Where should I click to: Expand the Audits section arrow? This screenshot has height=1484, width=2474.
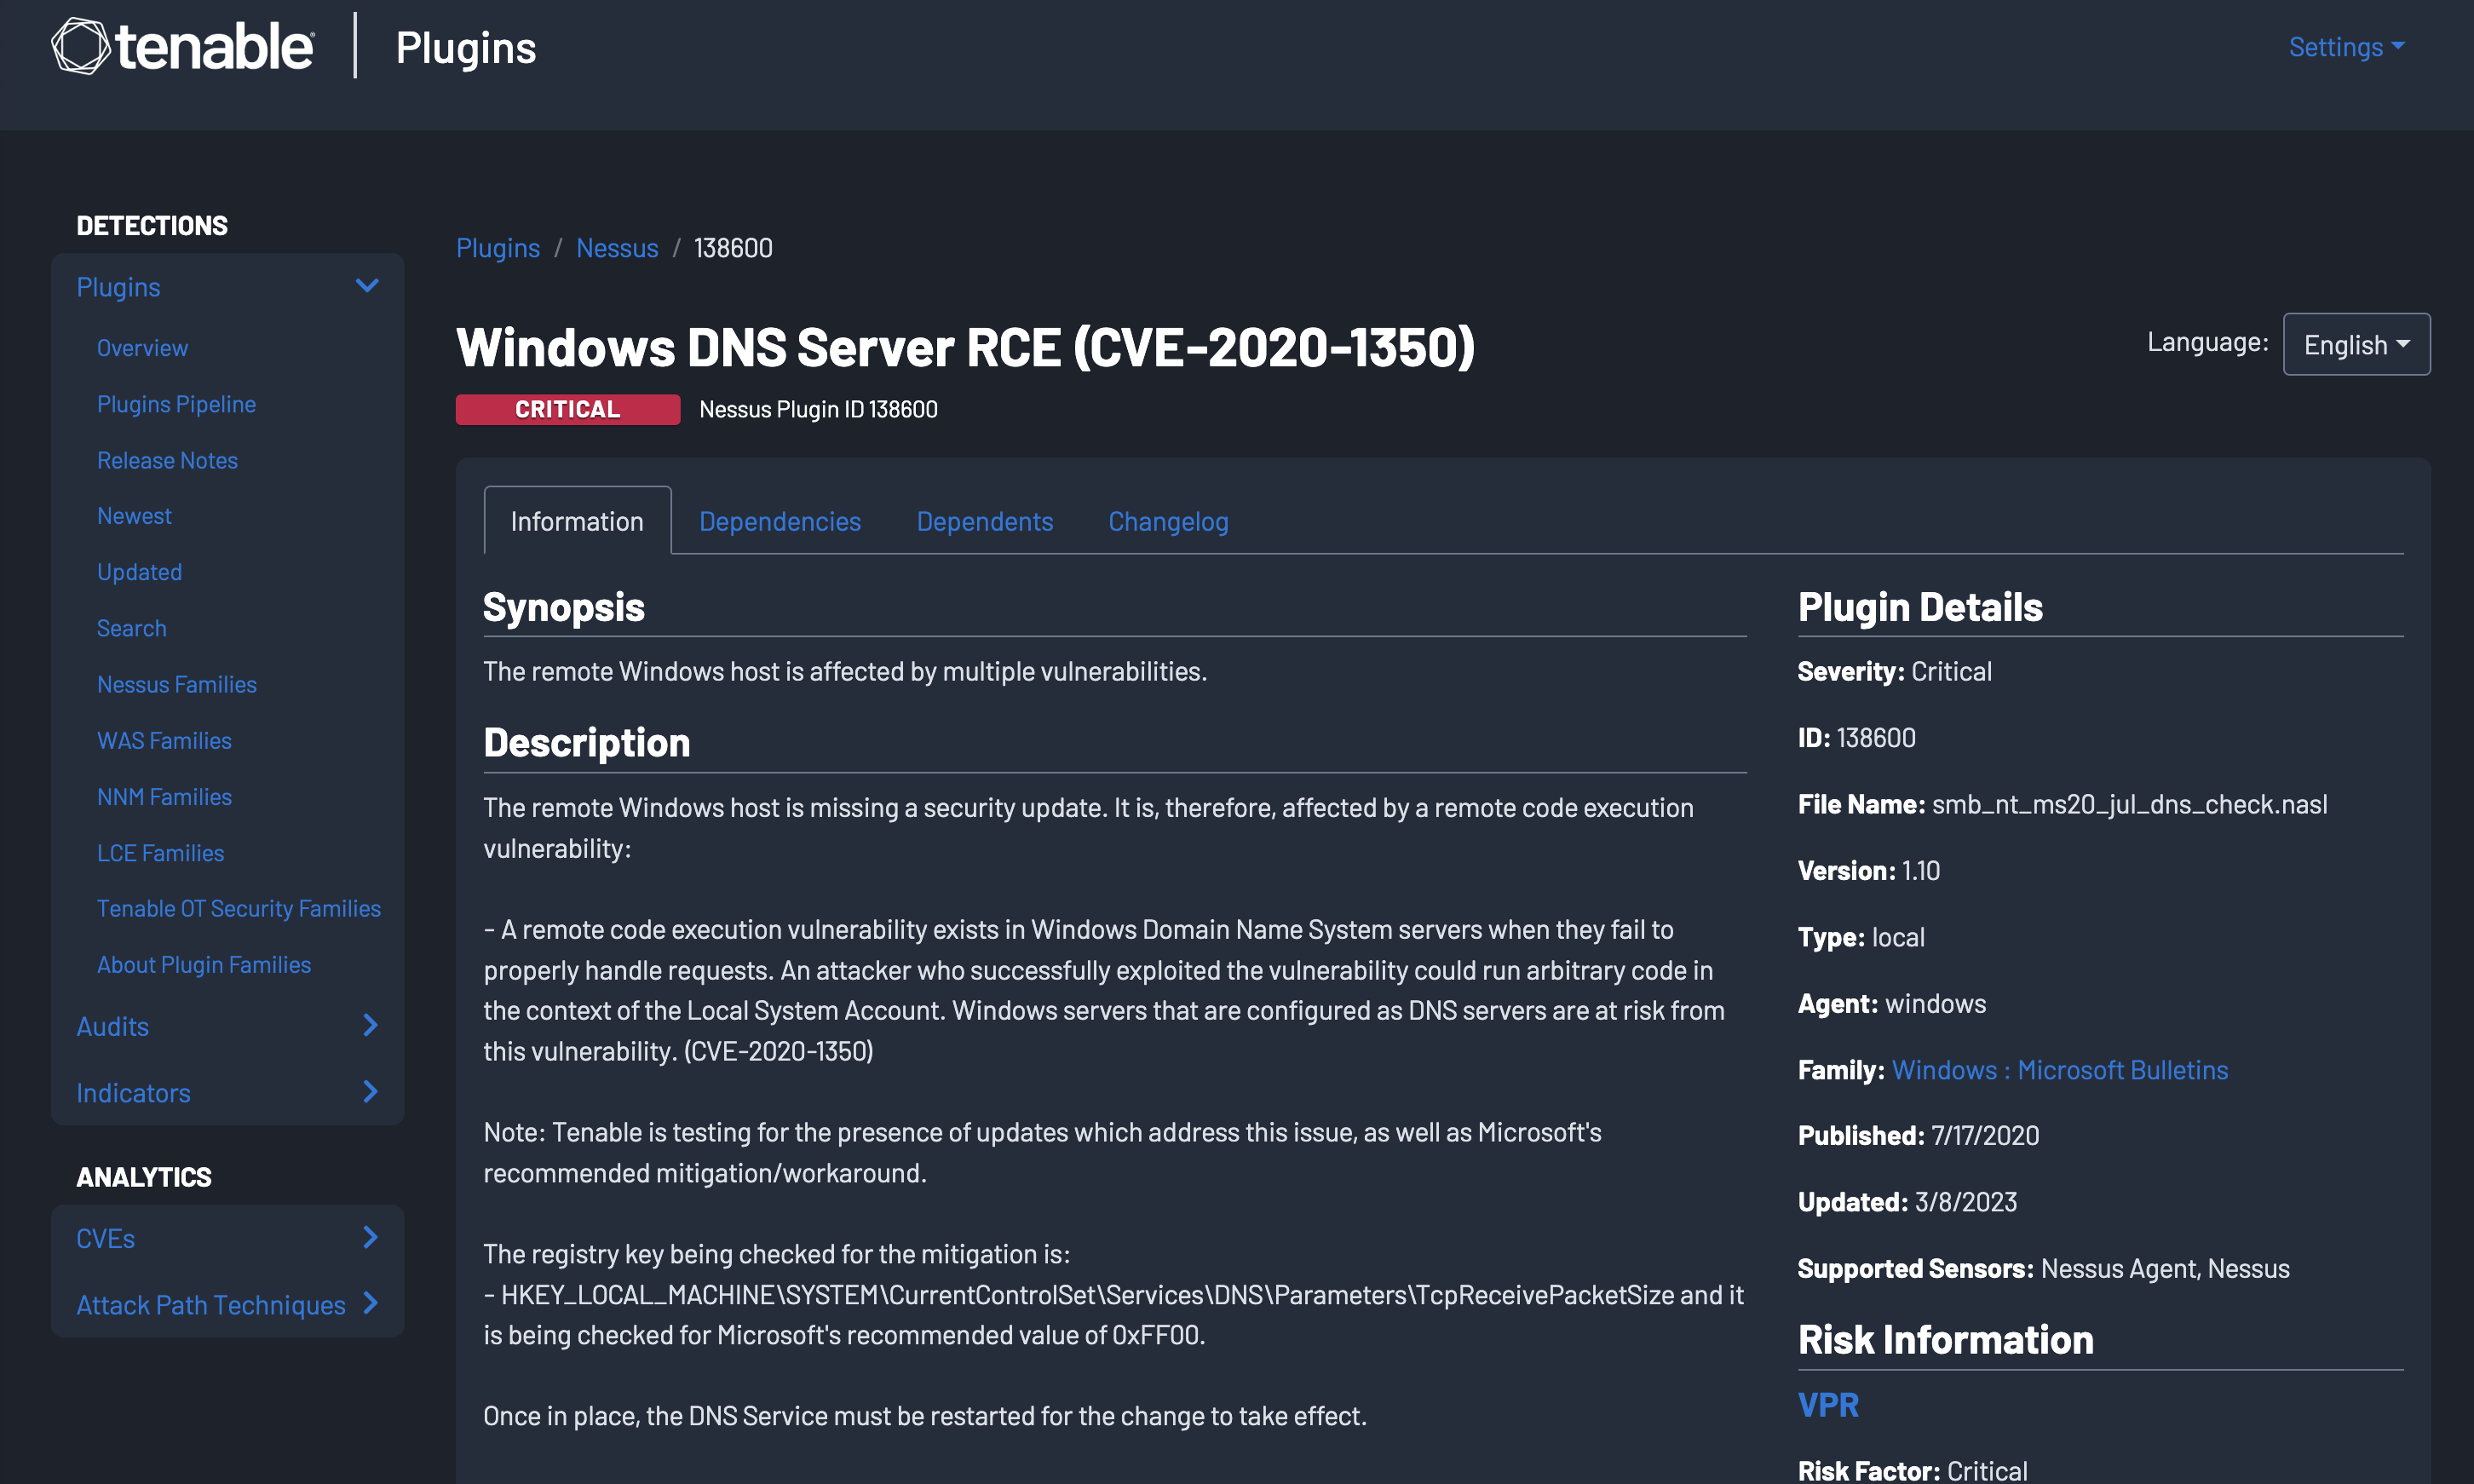370,1025
